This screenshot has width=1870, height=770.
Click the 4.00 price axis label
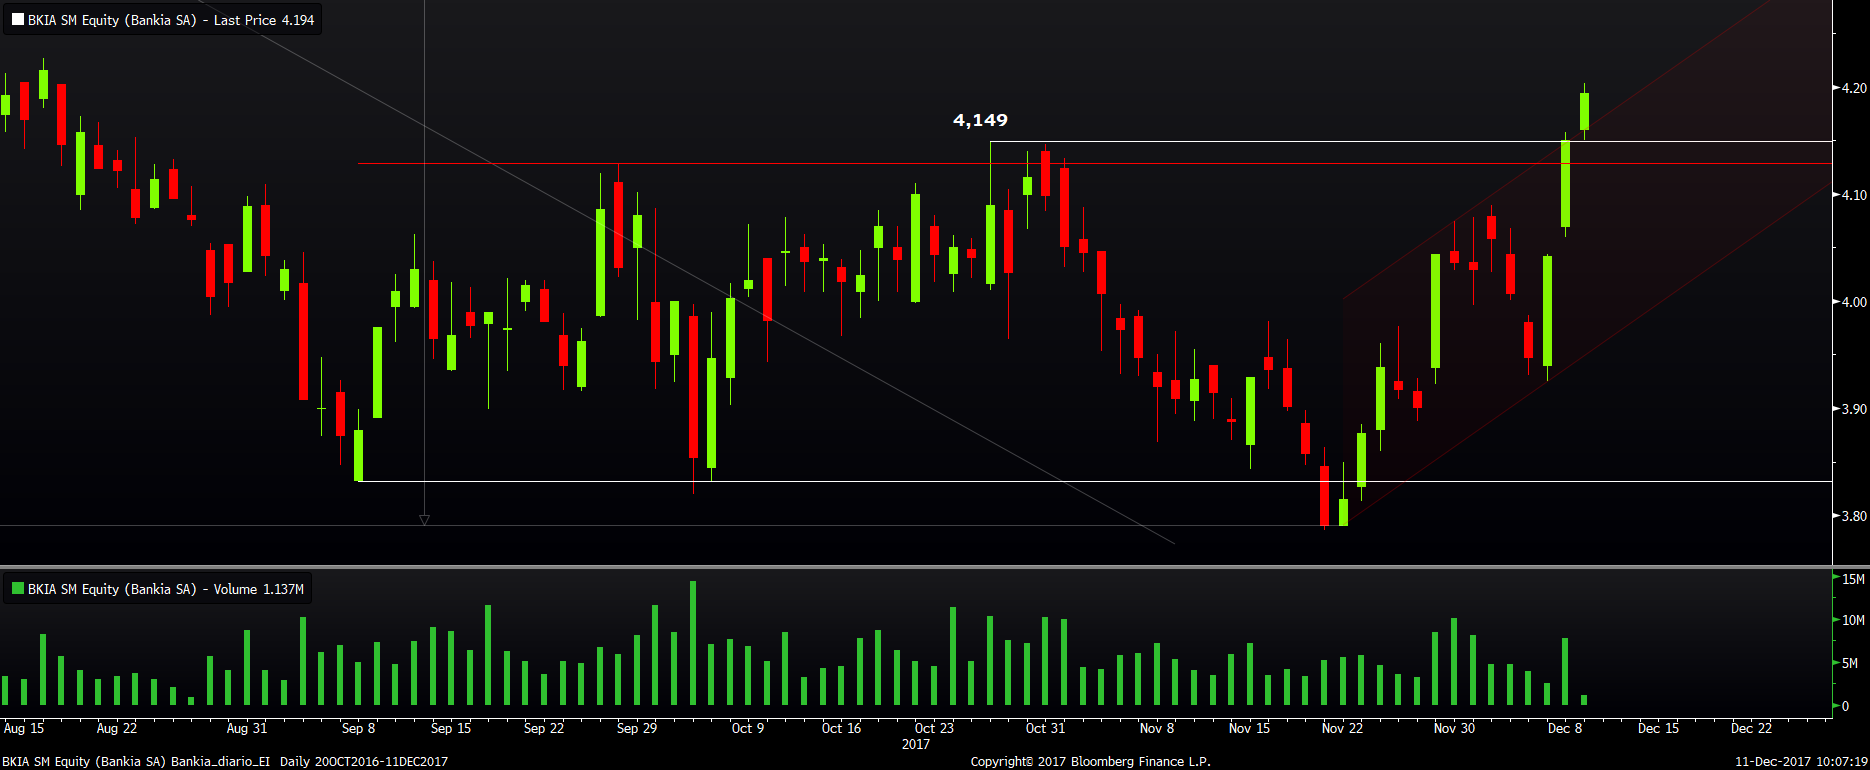pyautogui.click(x=1854, y=302)
